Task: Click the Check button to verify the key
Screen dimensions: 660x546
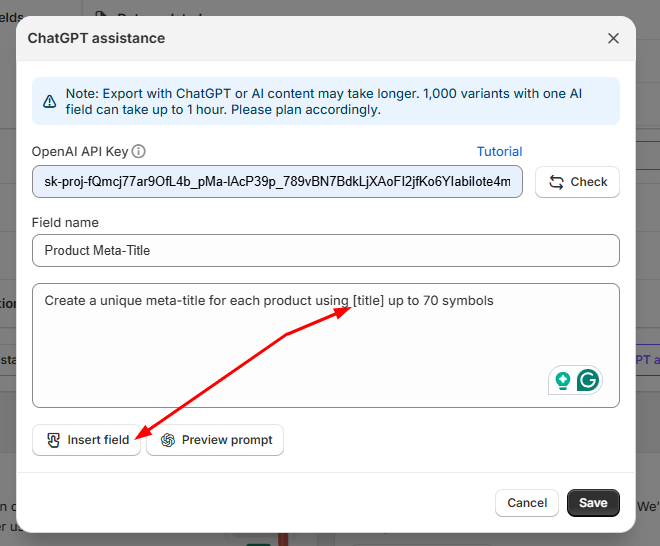Action: pos(577,182)
